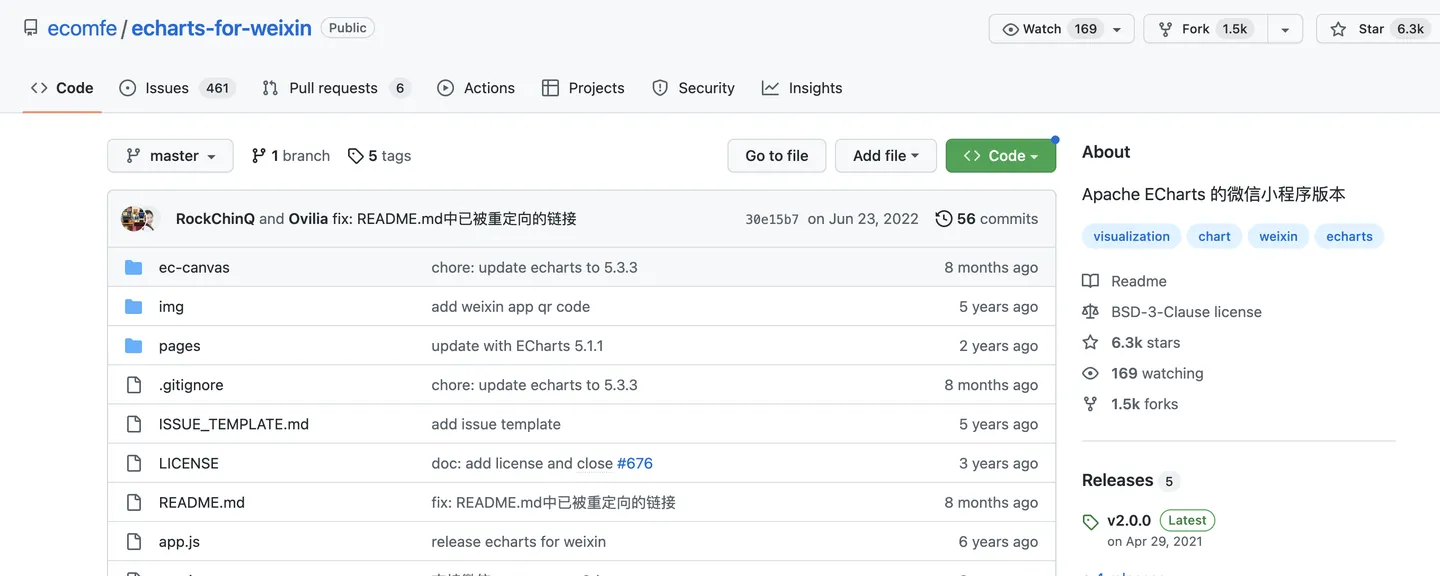
Task: Click the eye icon beside 169 watching
Action: pos(1090,373)
